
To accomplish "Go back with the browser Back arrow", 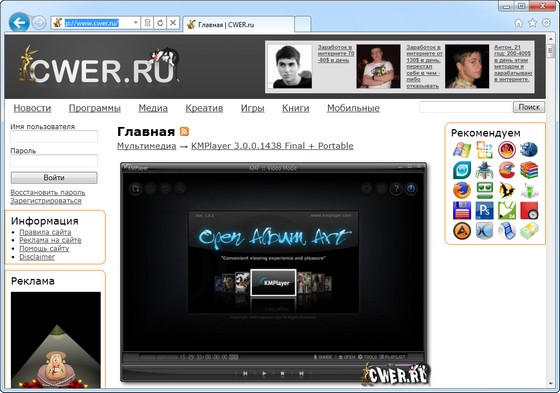I will [19, 23].
